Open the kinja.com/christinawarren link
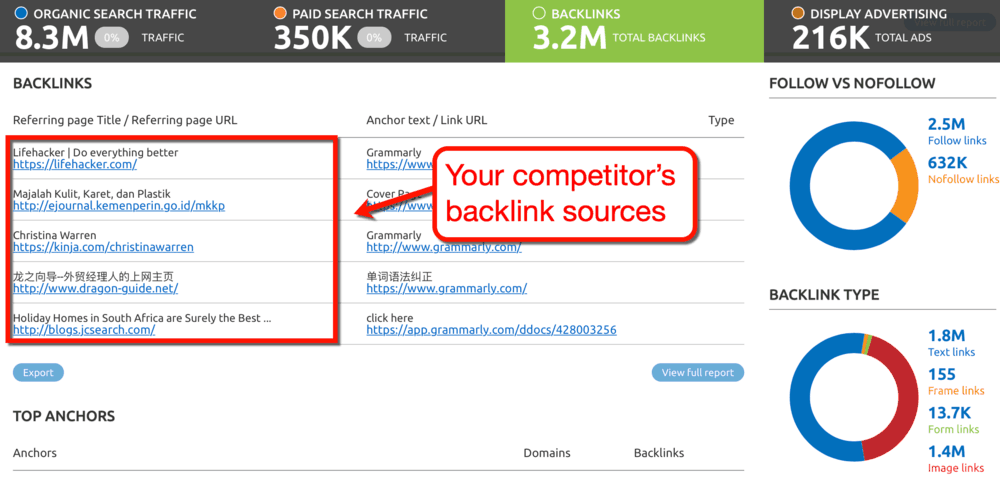This screenshot has width=1000, height=480. (103, 247)
